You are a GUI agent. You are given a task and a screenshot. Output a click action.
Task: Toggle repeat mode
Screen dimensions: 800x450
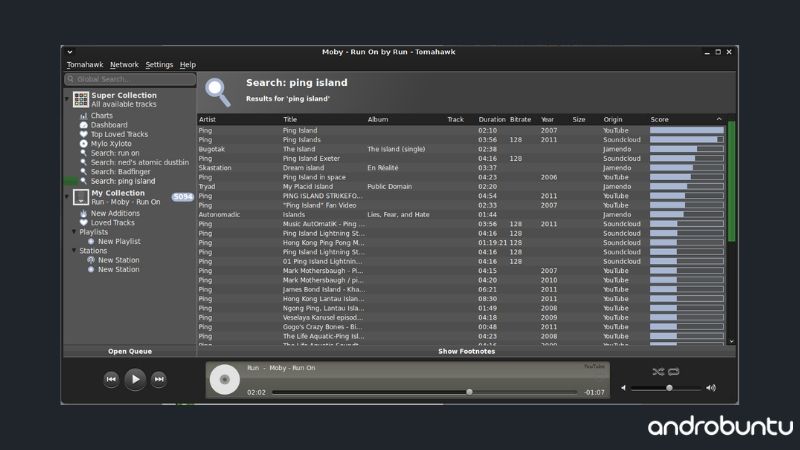pos(673,372)
